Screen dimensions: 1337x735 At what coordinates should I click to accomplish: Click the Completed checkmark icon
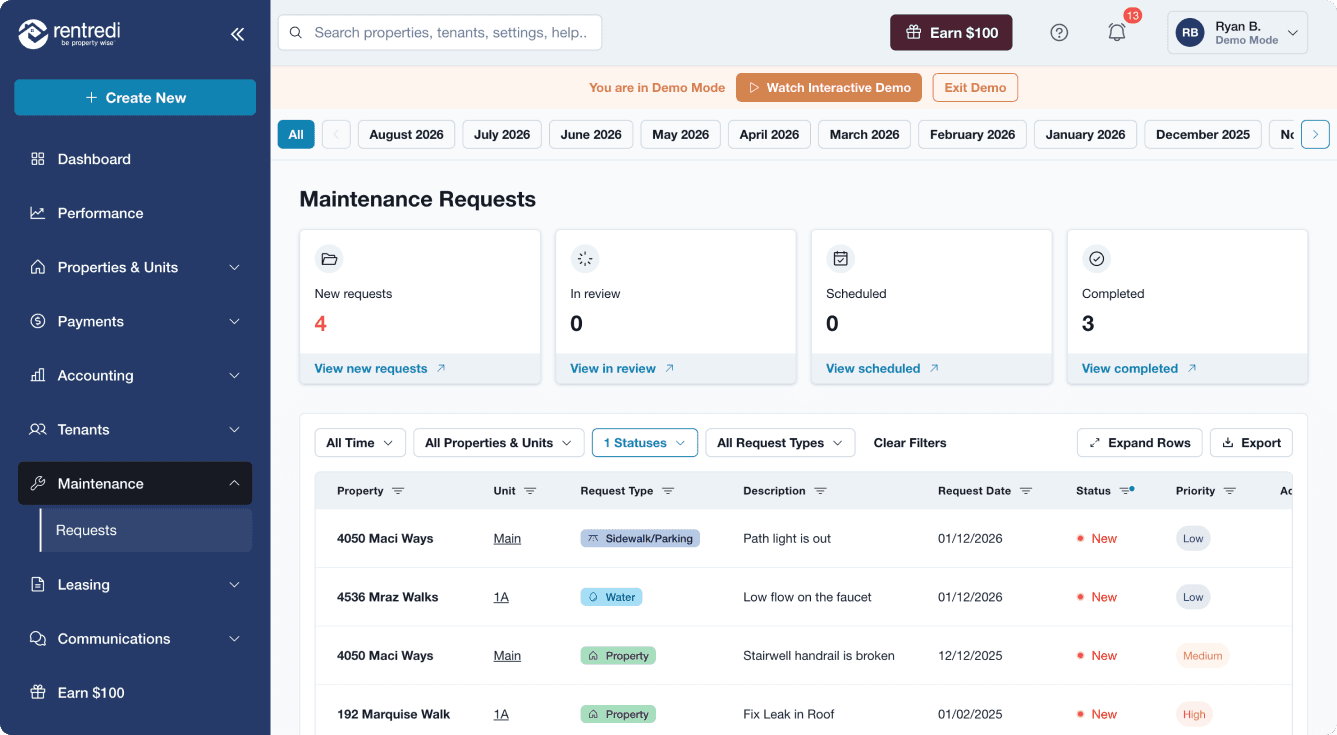pyautogui.click(x=1096, y=259)
